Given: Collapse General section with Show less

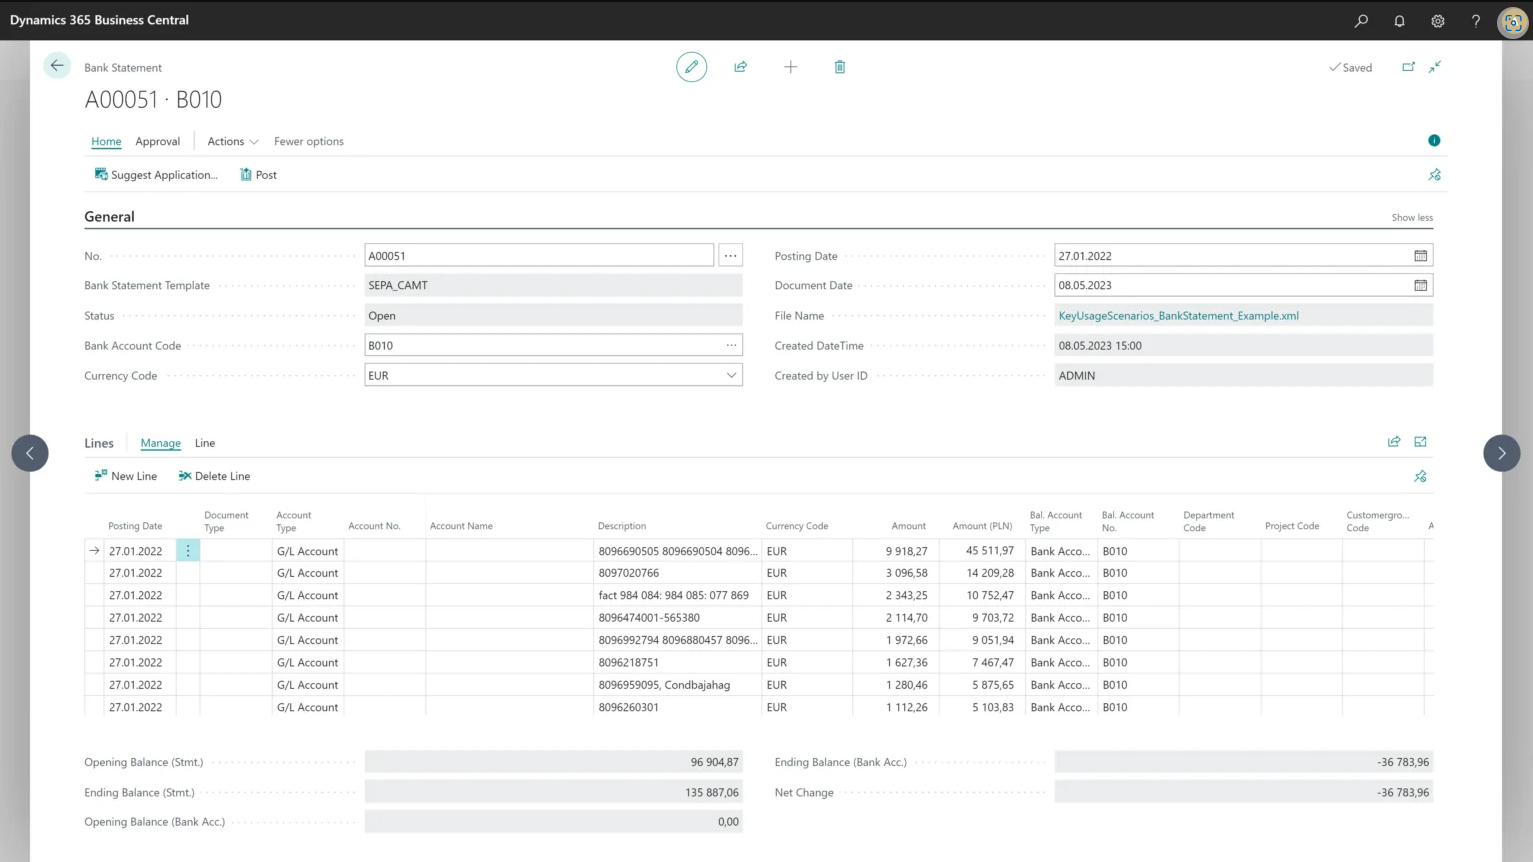Looking at the screenshot, I should click(x=1411, y=218).
